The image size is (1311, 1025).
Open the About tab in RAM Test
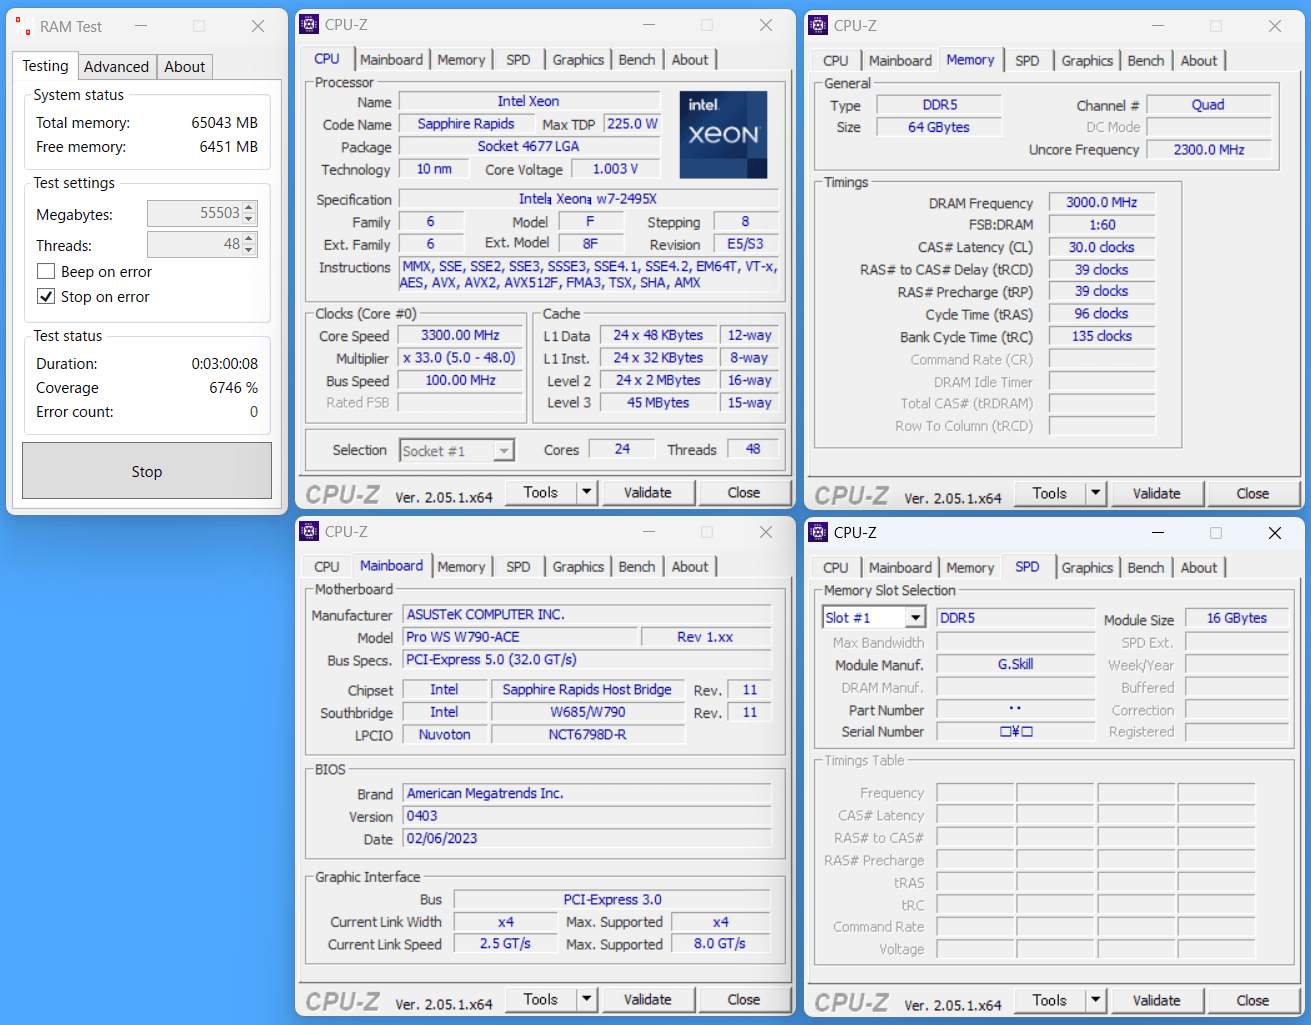[185, 67]
